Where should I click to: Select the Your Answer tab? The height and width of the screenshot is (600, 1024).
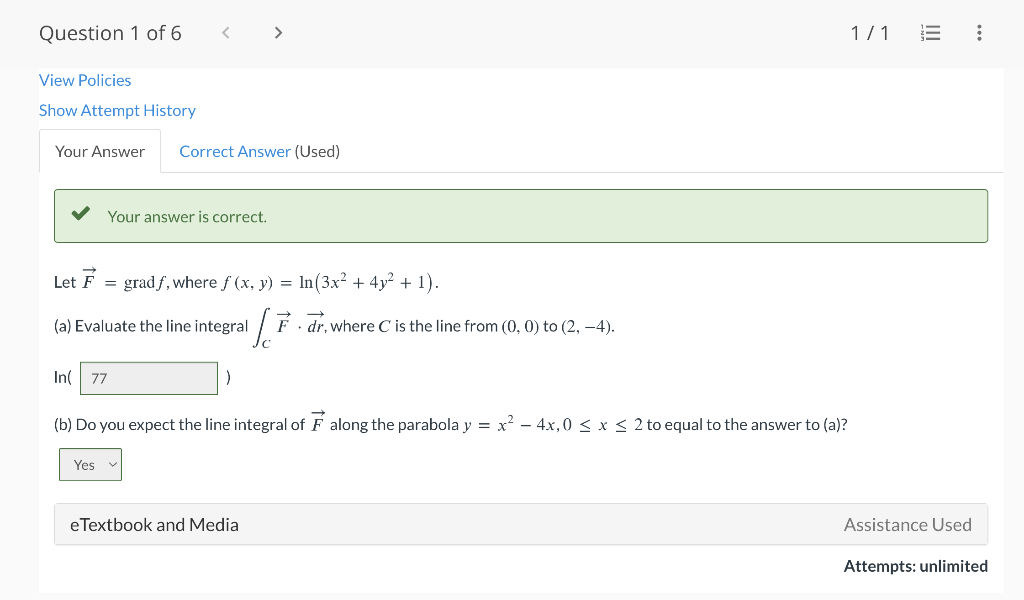pos(100,151)
